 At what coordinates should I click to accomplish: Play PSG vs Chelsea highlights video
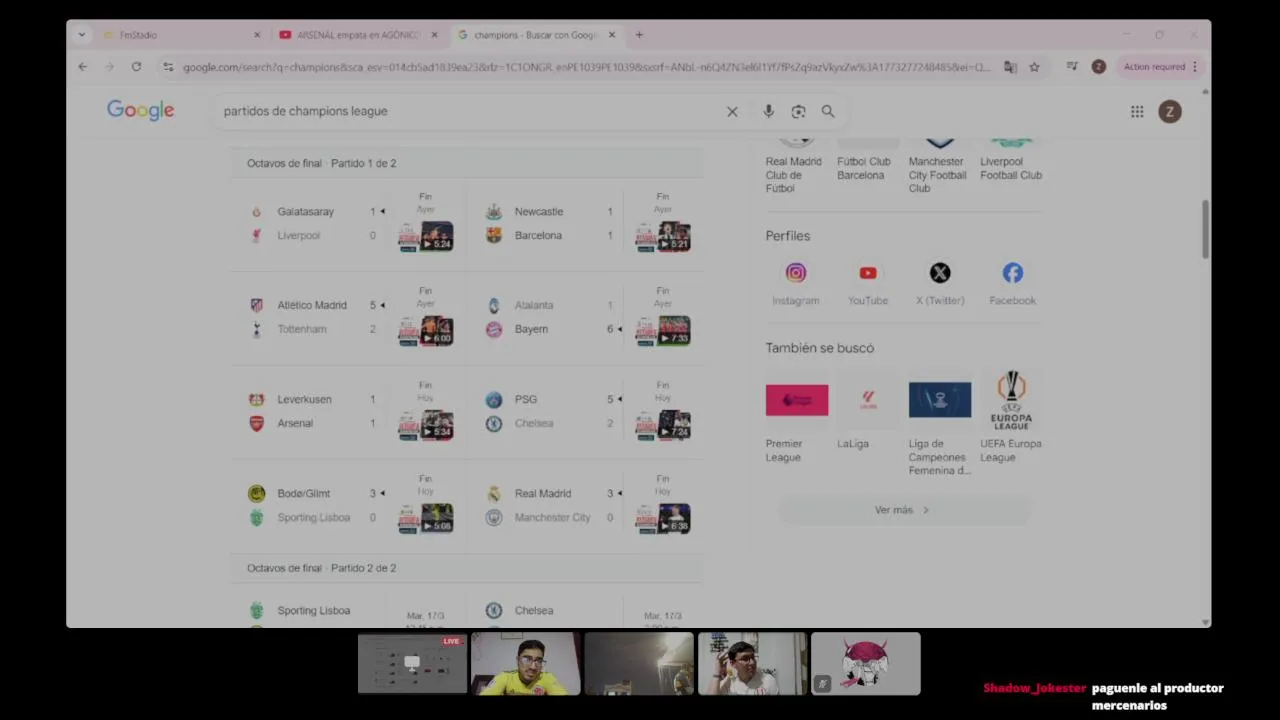pos(663,425)
